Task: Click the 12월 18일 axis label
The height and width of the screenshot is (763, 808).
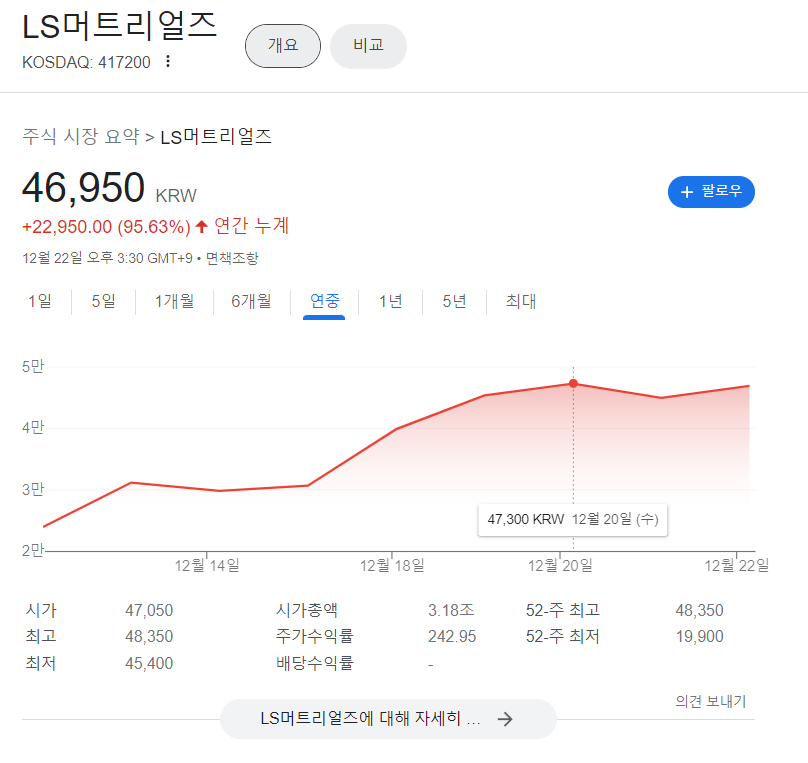Action: (x=392, y=566)
